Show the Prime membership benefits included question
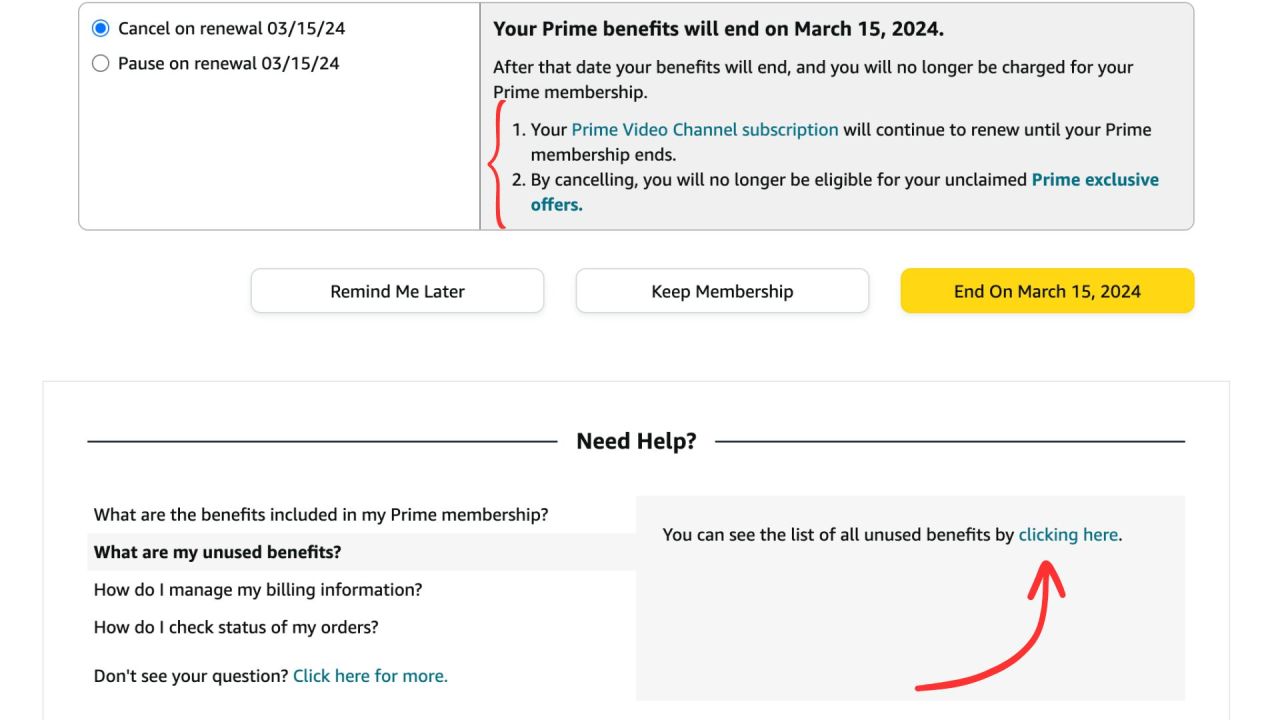Viewport: 1280px width, 720px height. point(321,515)
